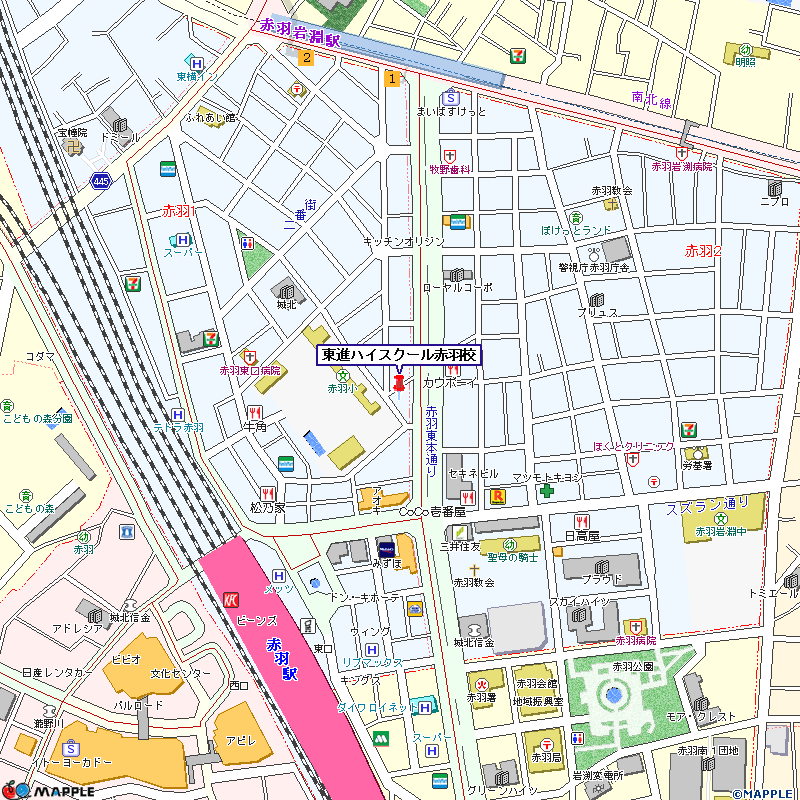Viewport: 800px width, 800px height.
Task: Select the 警視庁赤羽庁舎 police icon
Action: [x=594, y=254]
